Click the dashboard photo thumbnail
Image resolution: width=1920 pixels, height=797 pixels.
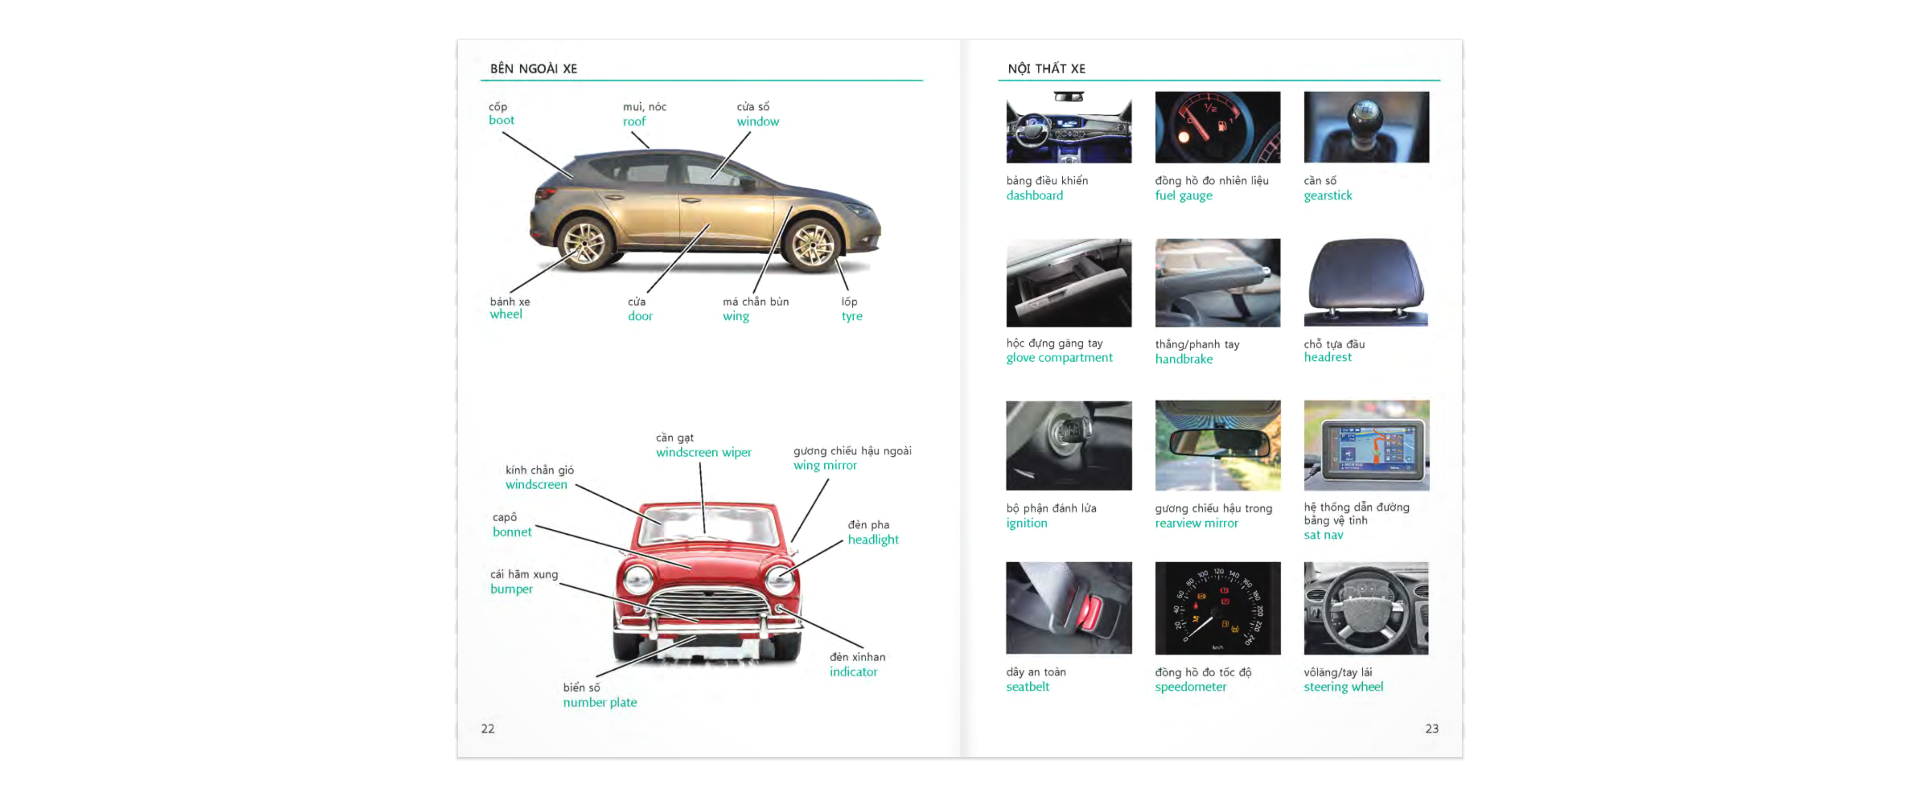point(1068,127)
